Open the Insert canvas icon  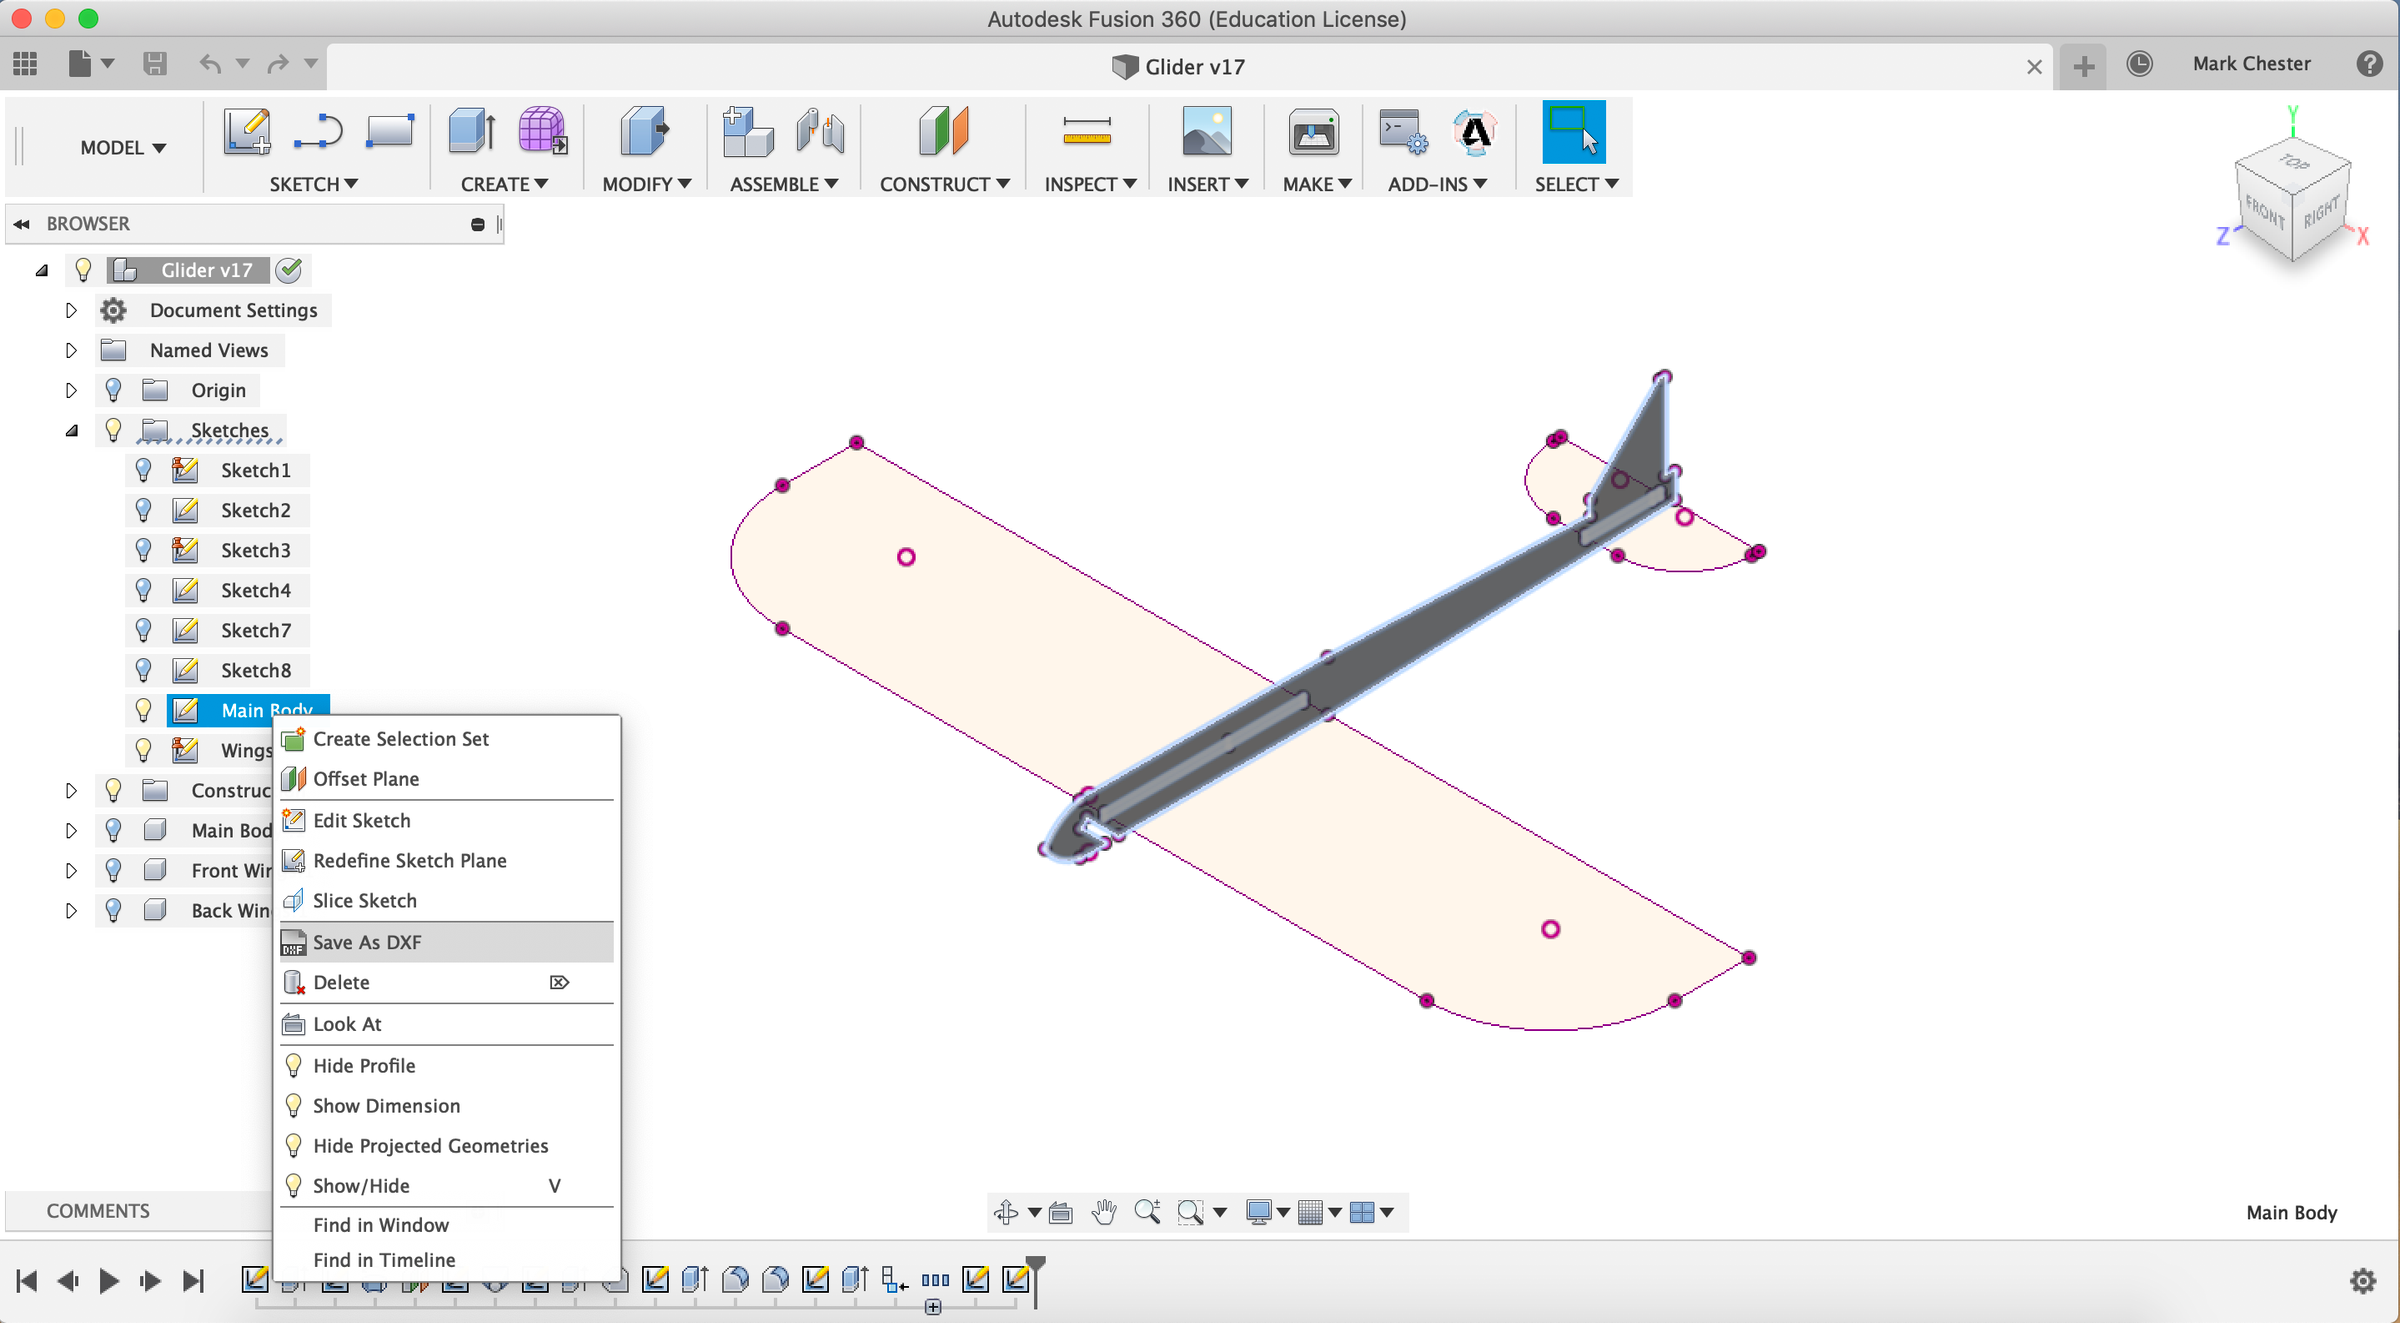coord(1207,131)
